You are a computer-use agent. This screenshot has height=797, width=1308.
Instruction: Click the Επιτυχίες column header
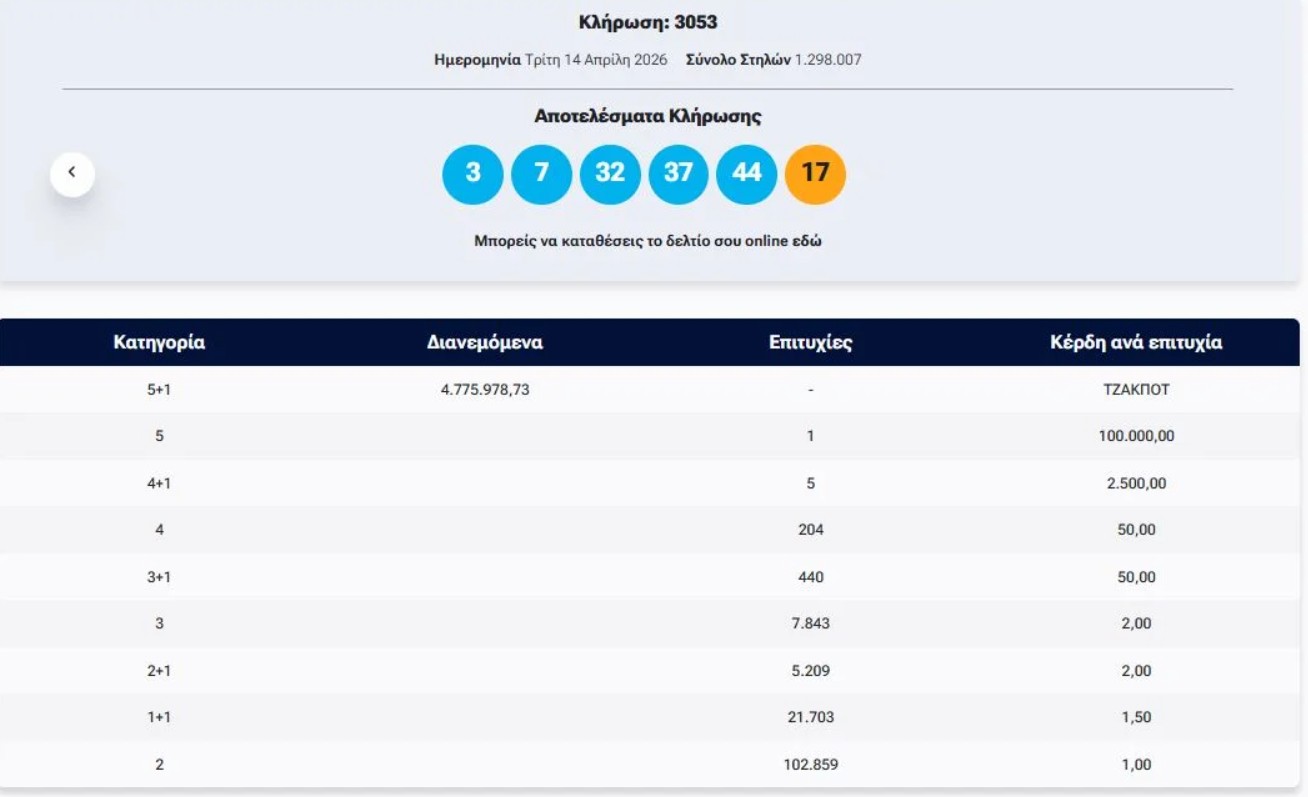click(x=810, y=343)
